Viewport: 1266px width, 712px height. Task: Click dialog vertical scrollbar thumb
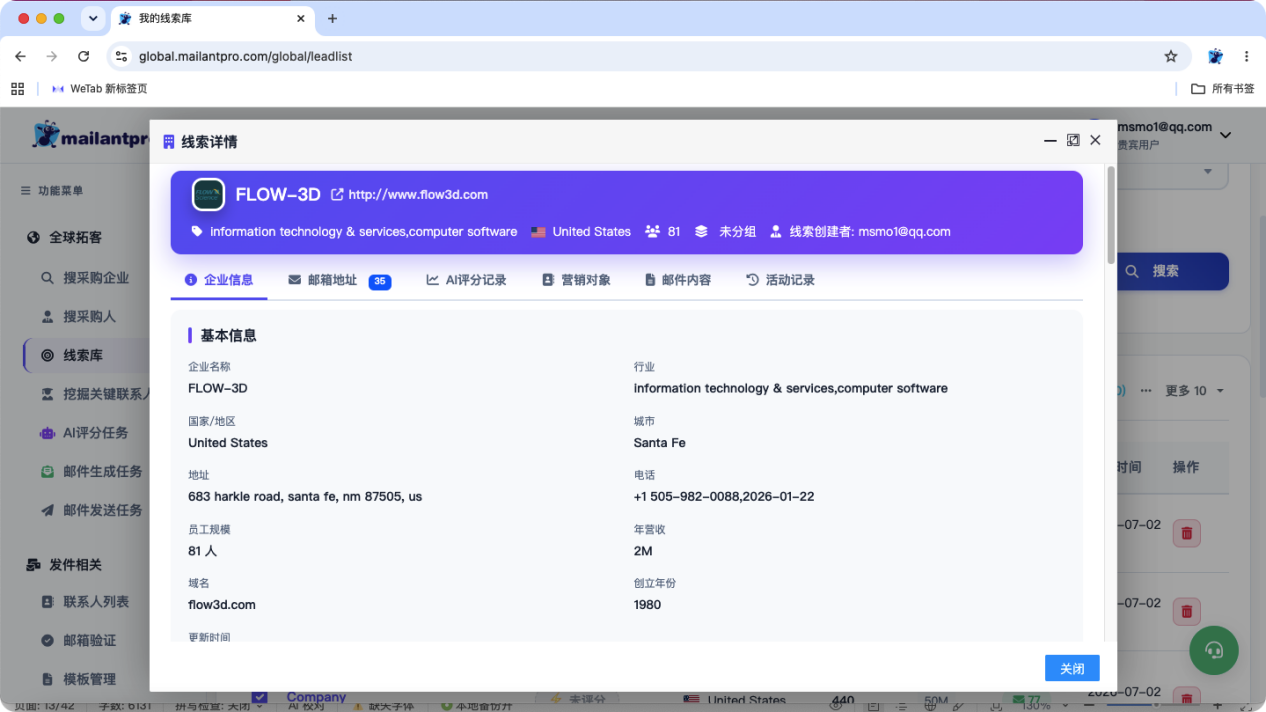click(x=1111, y=215)
